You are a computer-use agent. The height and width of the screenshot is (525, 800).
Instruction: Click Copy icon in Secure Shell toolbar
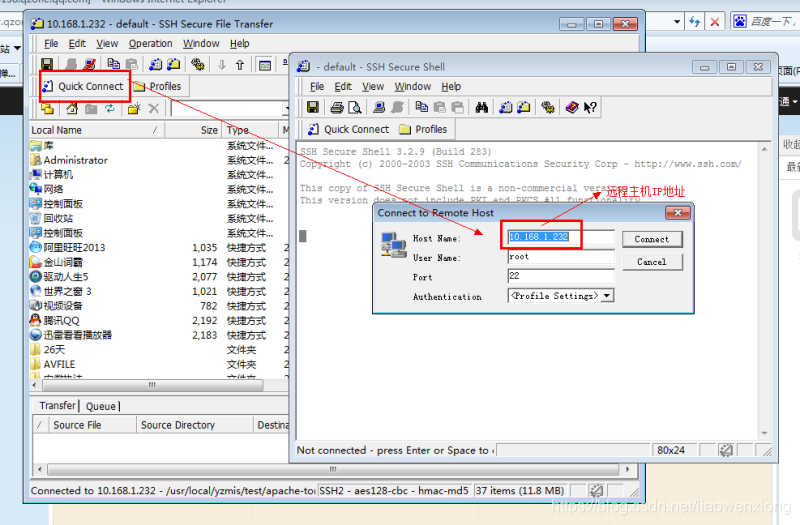[x=421, y=107]
